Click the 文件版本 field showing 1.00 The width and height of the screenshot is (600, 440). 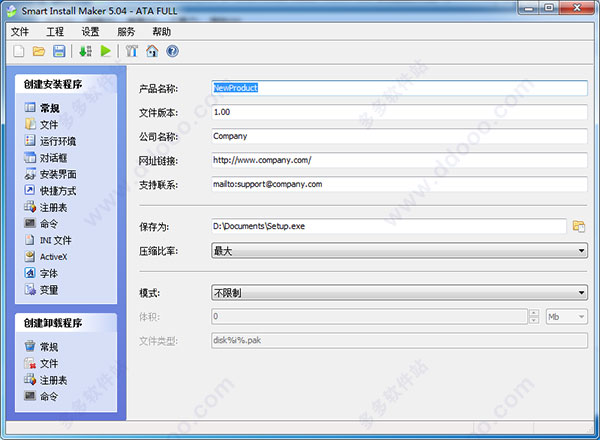[x=399, y=112]
